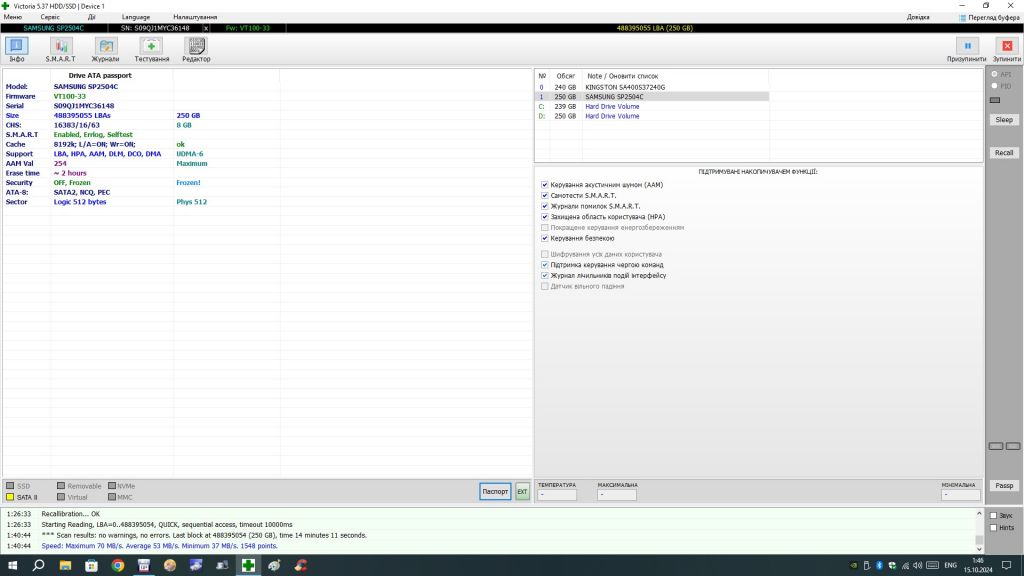Image resolution: width=1024 pixels, height=576 pixels.
Task: Toggle Захищена область користувача (HPA) checkbox
Action: [x=545, y=217]
